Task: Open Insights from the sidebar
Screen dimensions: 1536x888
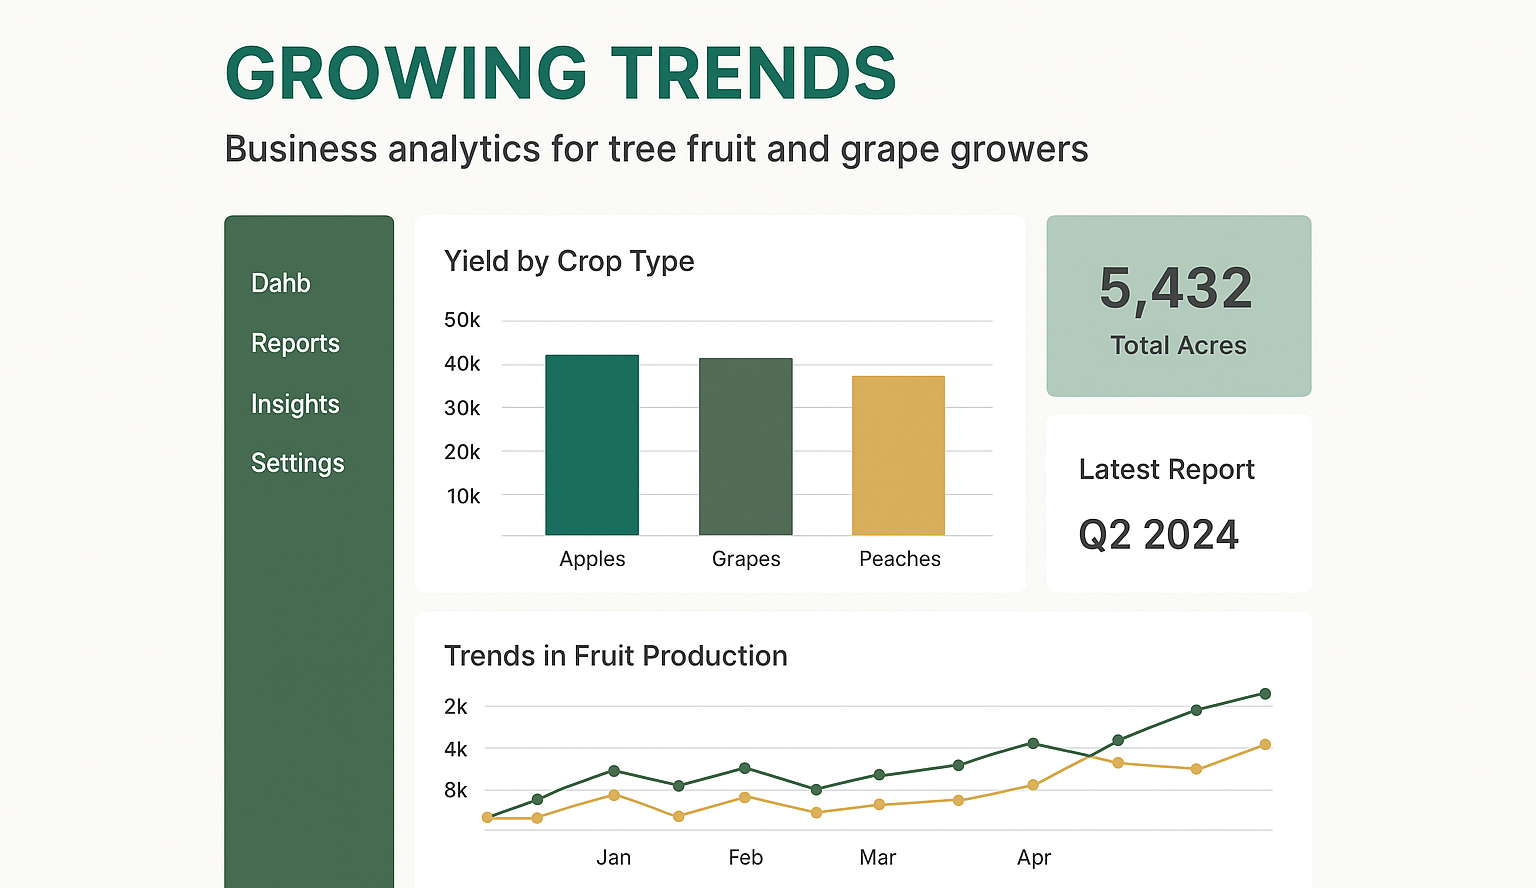Action: [295, 404]
